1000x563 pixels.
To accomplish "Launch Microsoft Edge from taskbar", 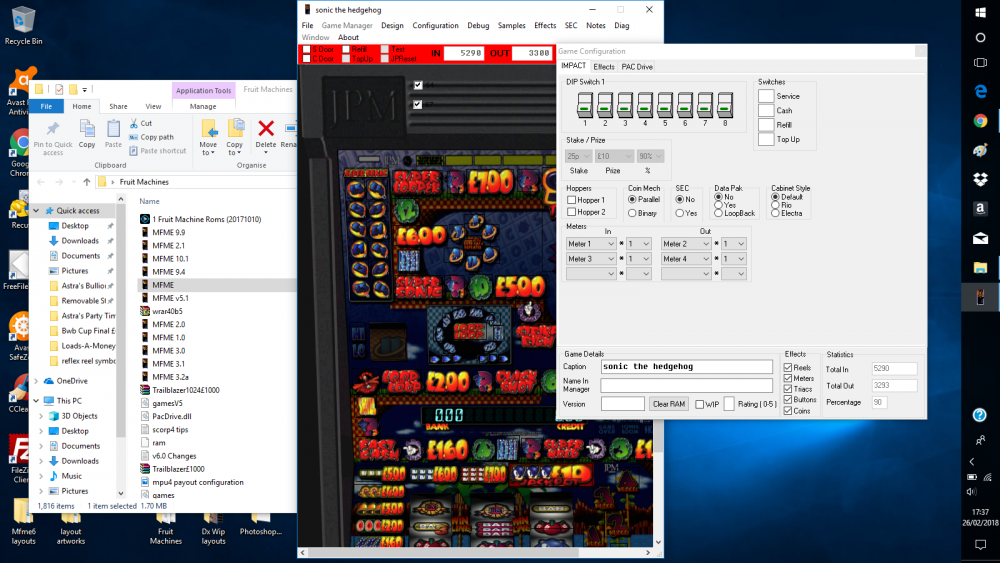I will [x=980, y=92].
